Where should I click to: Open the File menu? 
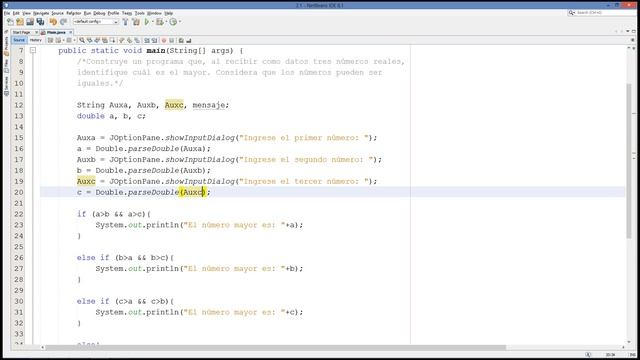coord(7,13)
